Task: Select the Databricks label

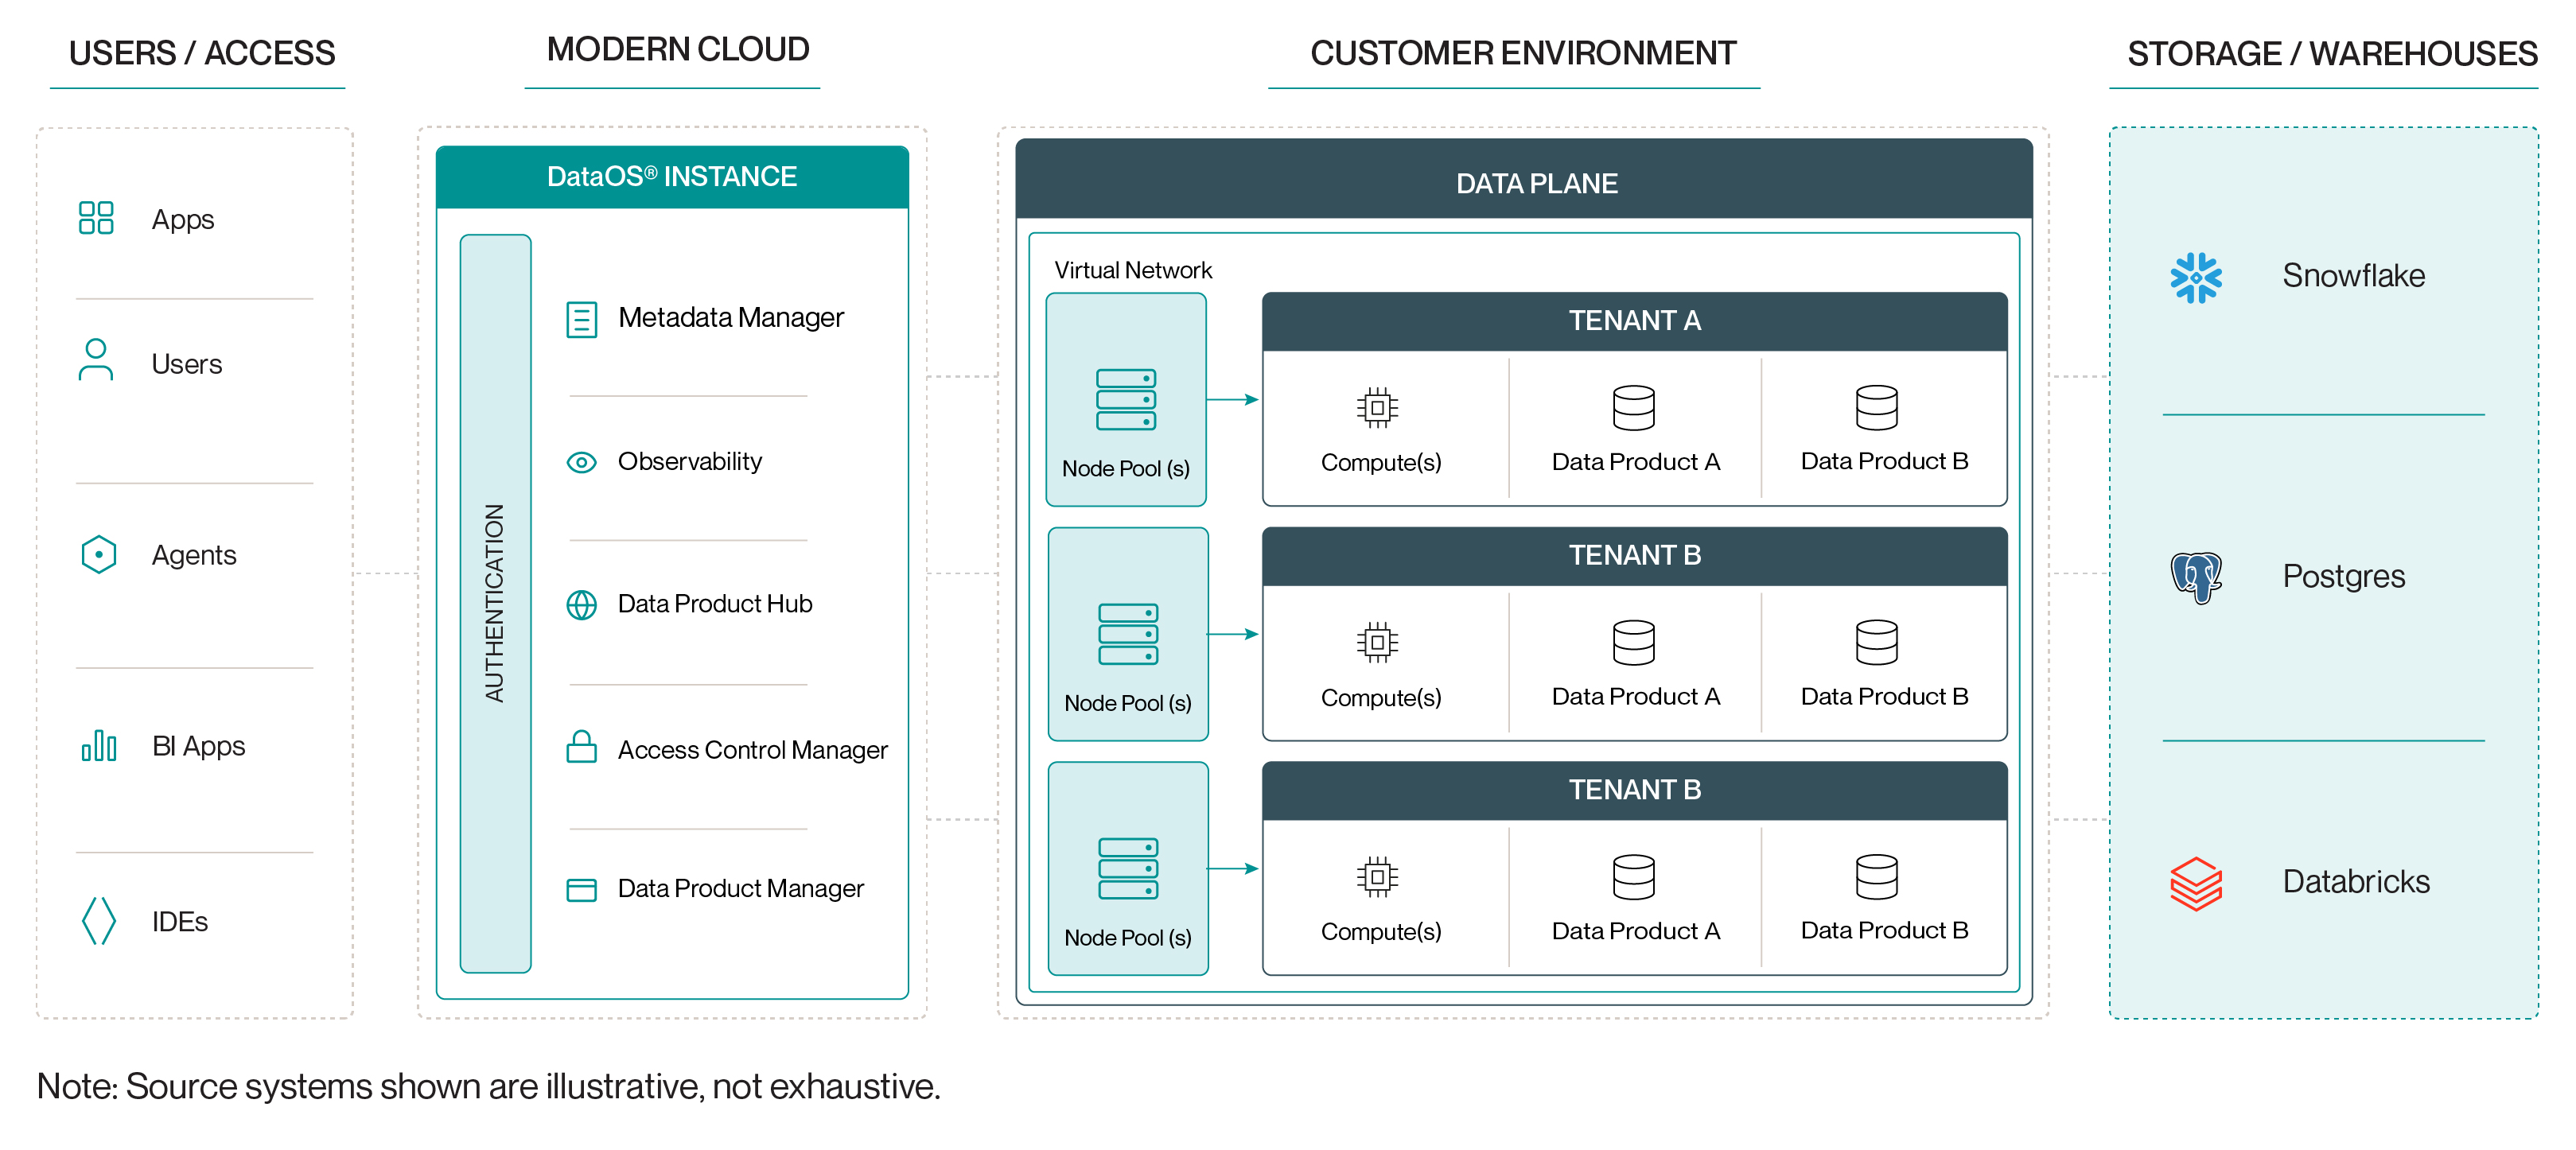Action: [x=2355, y=881]
